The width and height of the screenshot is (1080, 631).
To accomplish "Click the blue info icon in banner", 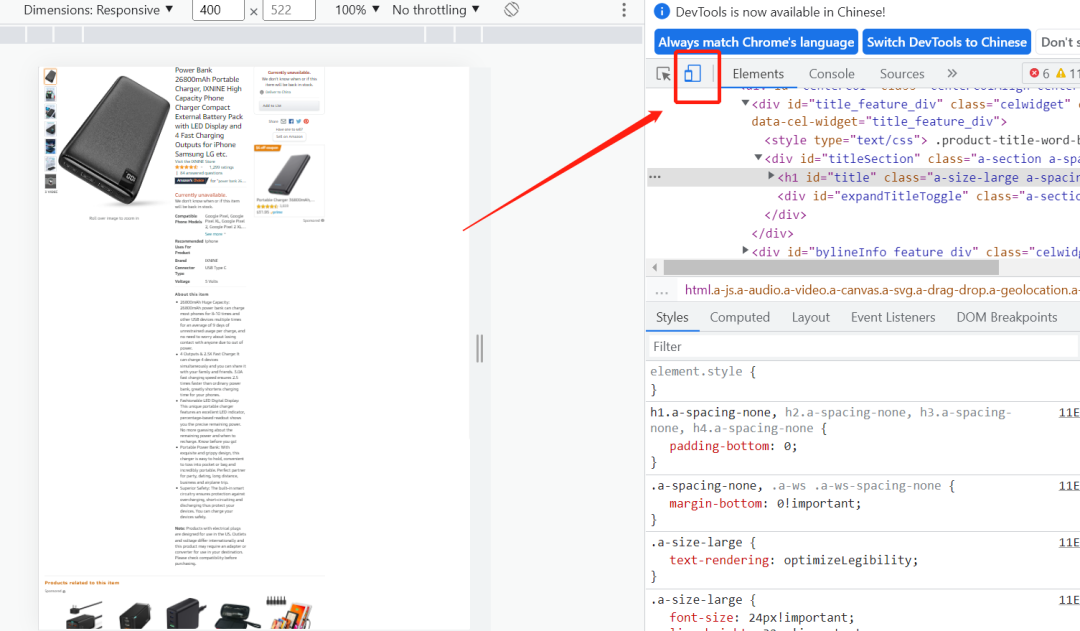I will (661, 12).
